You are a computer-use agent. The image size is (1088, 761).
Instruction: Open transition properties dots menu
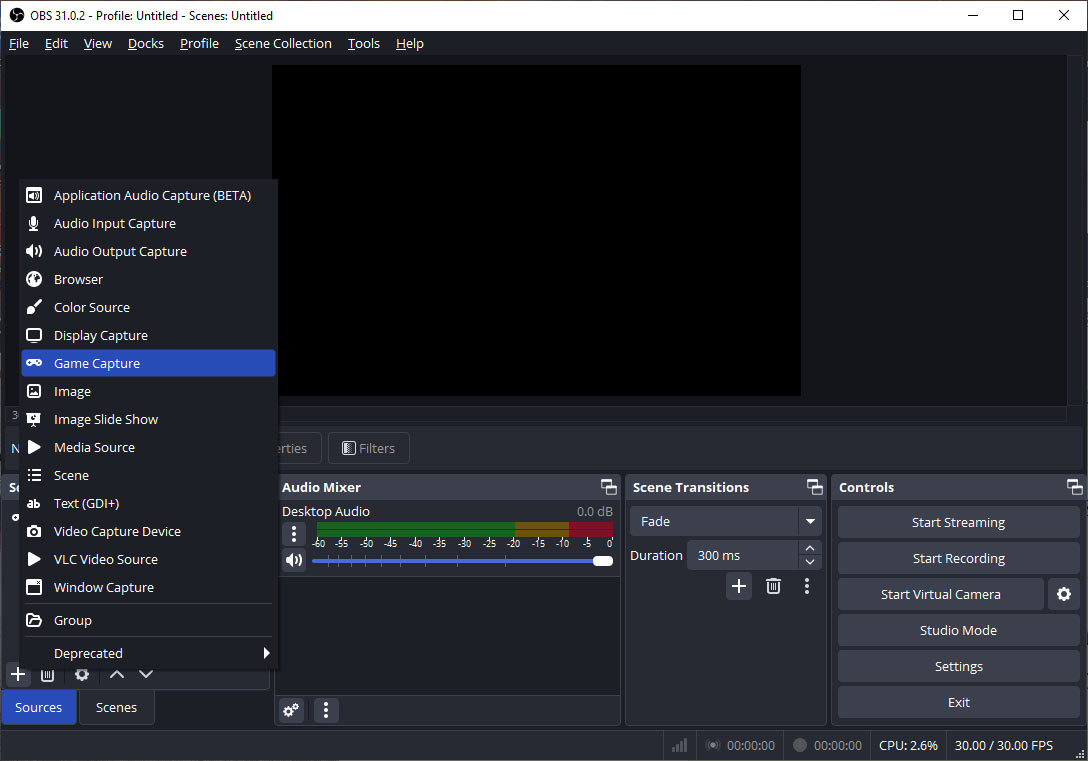coord(806,586)
